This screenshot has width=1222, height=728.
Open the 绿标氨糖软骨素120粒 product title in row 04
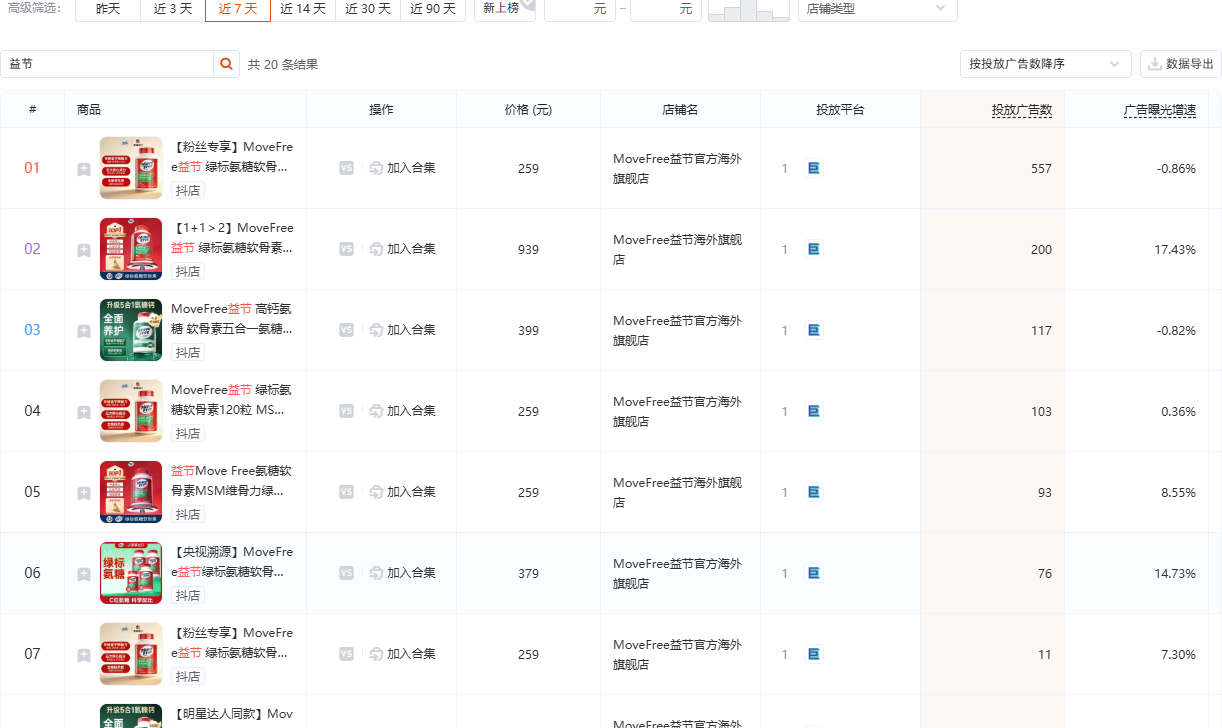click(233, 400)
